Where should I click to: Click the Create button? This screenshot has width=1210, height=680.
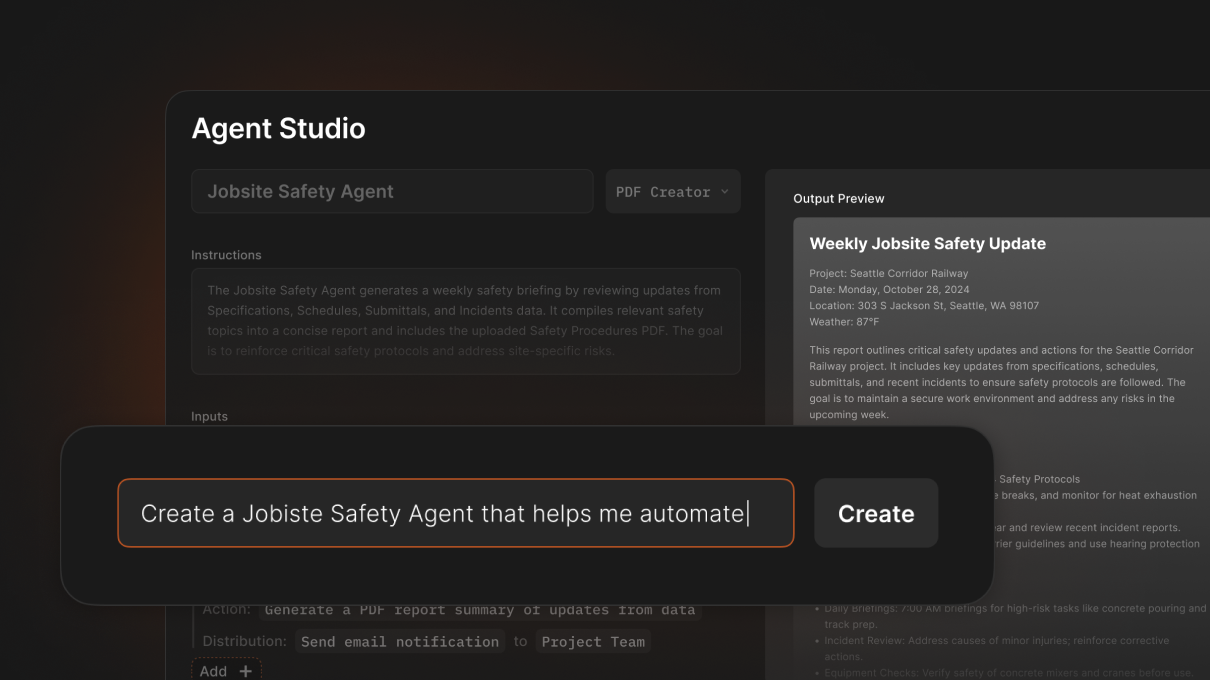click(875, 513)
